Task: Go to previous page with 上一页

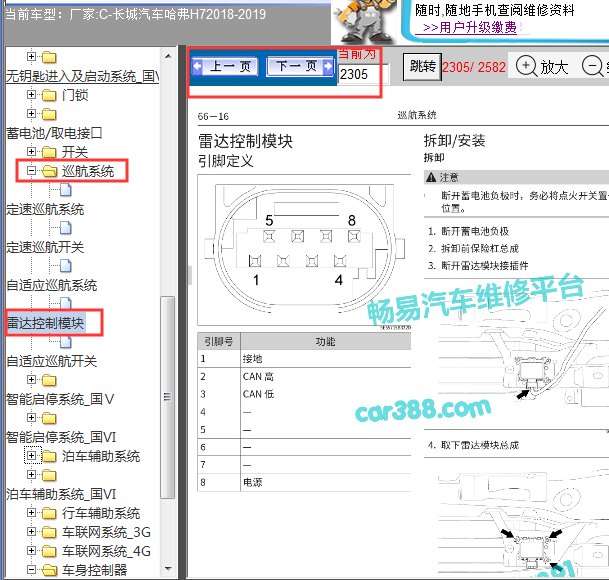Action: (225, 66)
